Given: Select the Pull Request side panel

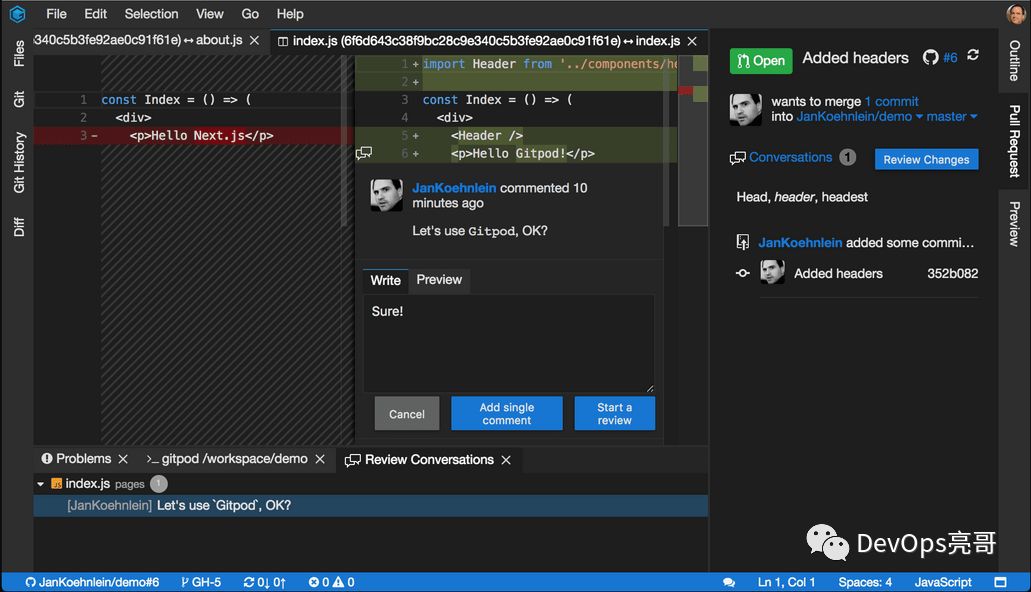Looking at the screenshot, I should [1015, 141].
